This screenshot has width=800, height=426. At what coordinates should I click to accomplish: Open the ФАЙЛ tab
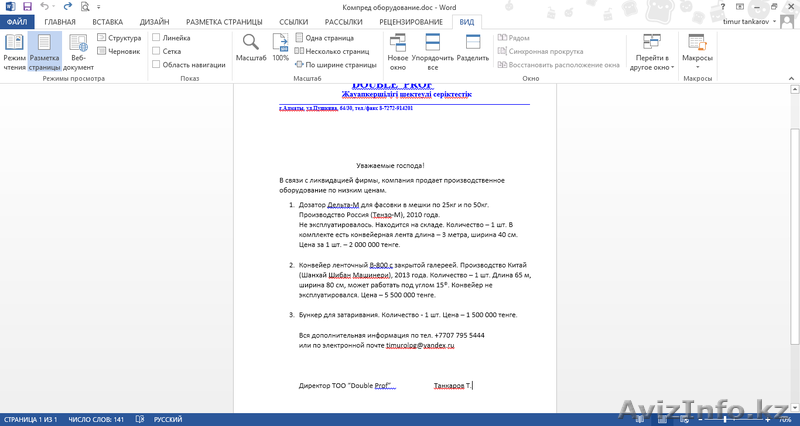(x=18, y=20)
